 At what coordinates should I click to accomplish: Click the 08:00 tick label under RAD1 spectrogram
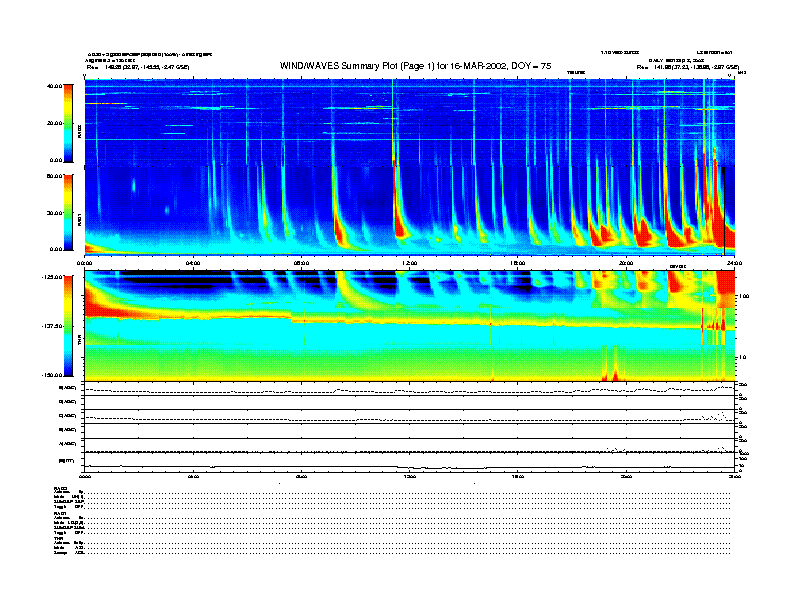pyautogui.click(x=301, y=263)
